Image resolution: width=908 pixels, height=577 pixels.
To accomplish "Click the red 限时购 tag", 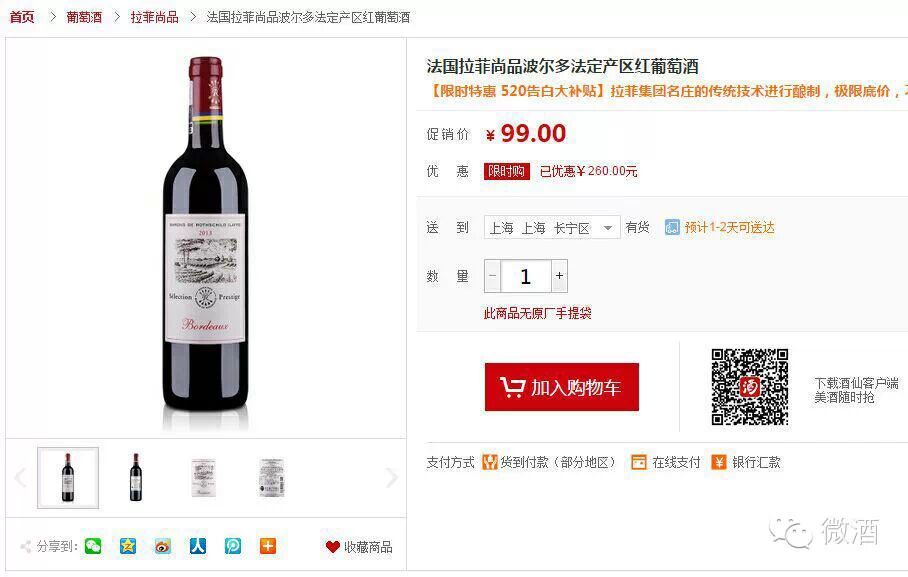I will pos(507,171).
